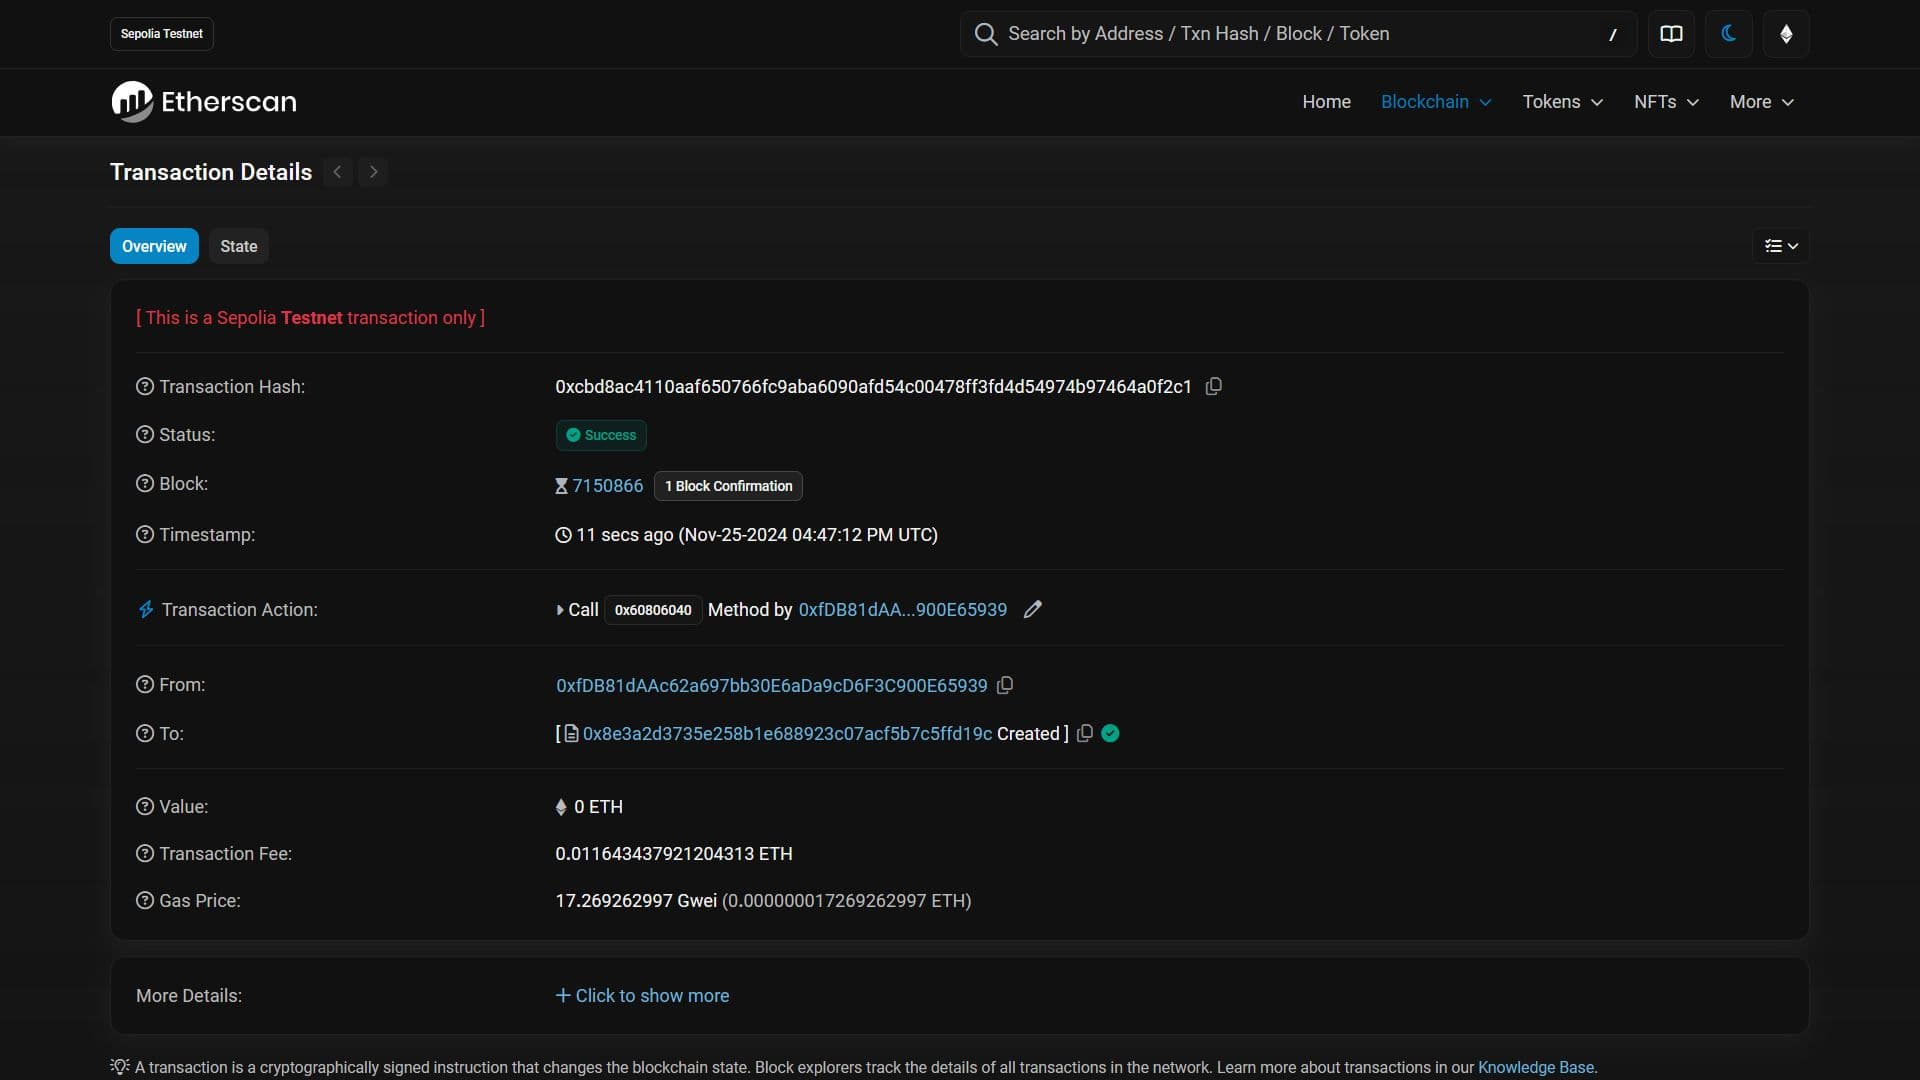Click the contract file icon in To row

(571, 733)
